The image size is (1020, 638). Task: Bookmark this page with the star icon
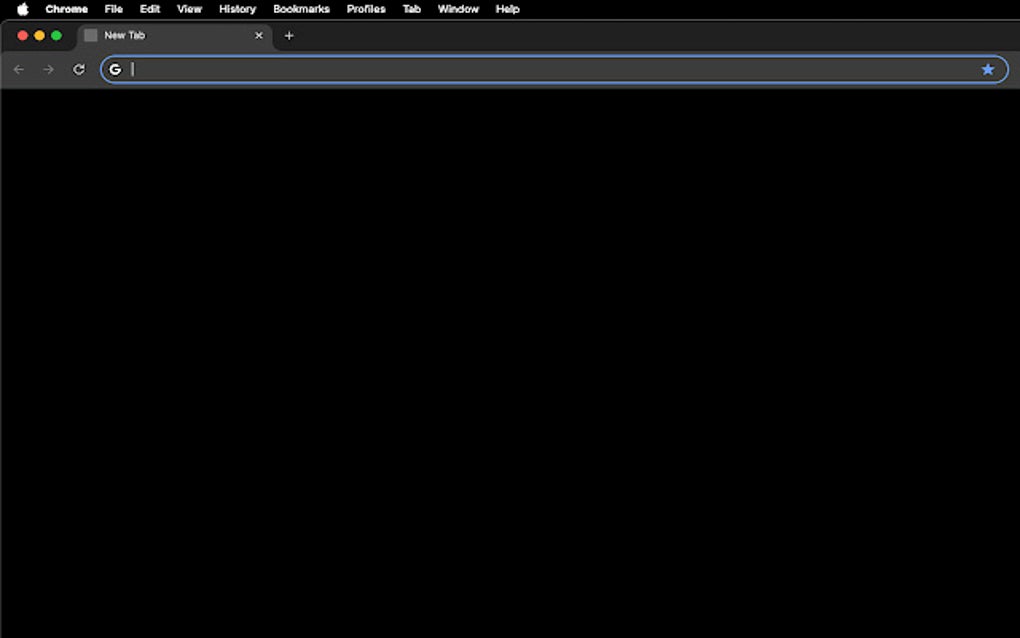pyautogui.click(x=988, y=69)
